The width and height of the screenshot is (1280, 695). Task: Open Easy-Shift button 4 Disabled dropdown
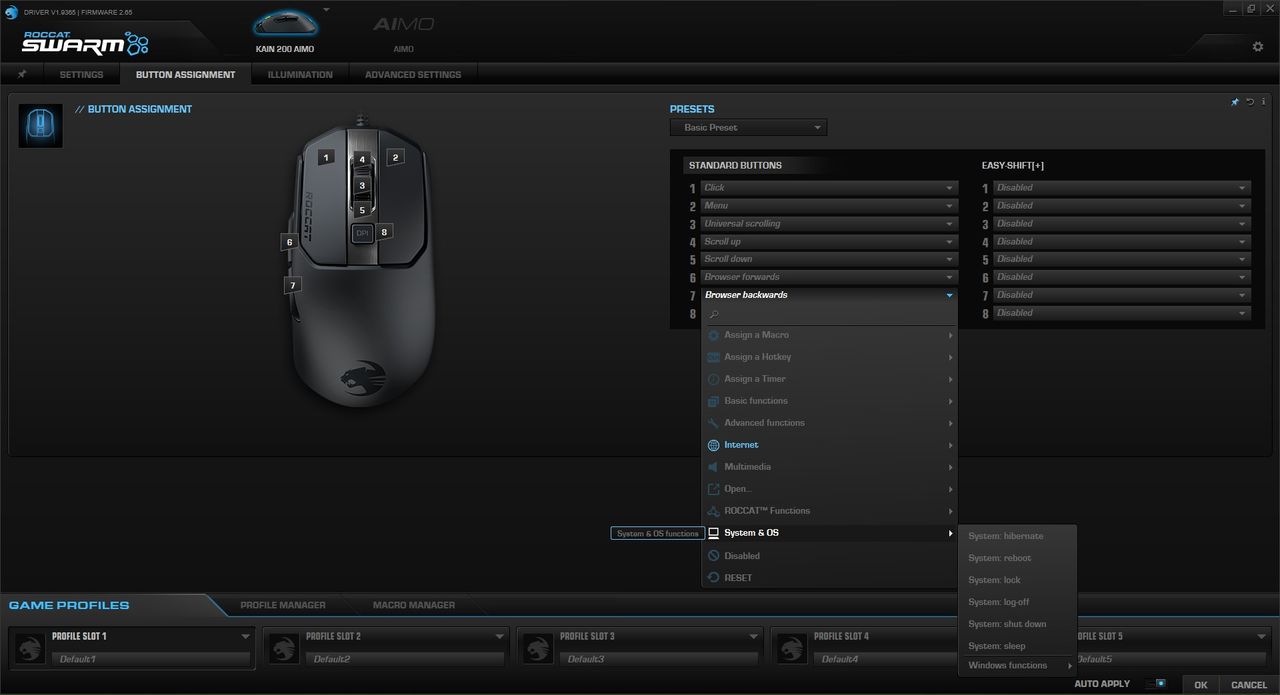click(1121, 242)
